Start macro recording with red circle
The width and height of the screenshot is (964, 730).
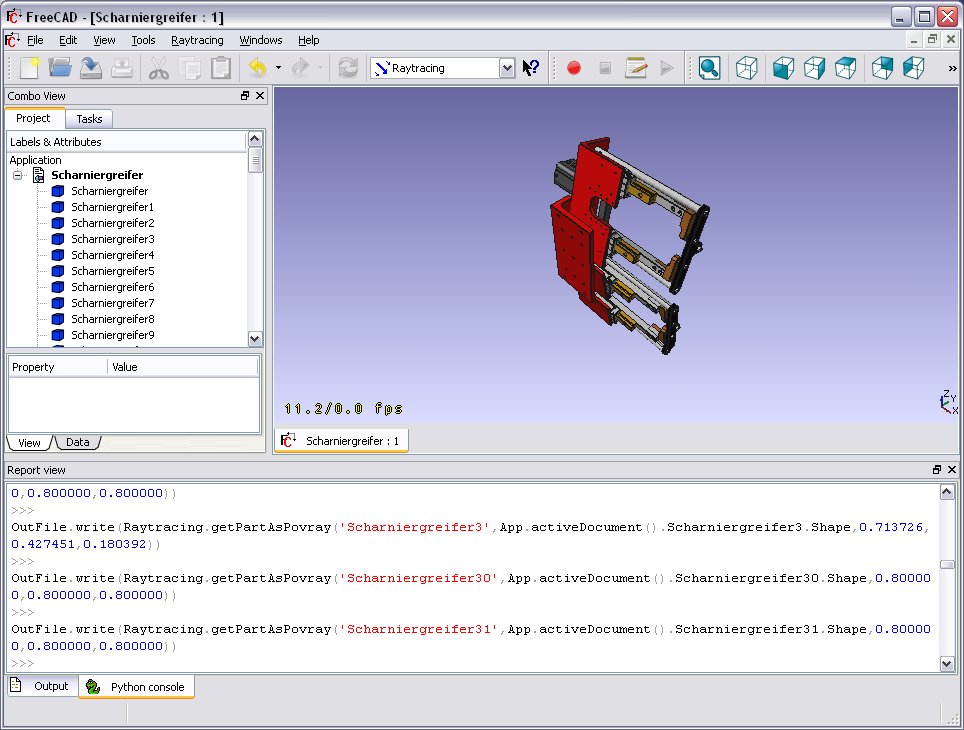[x=574, y=68]
